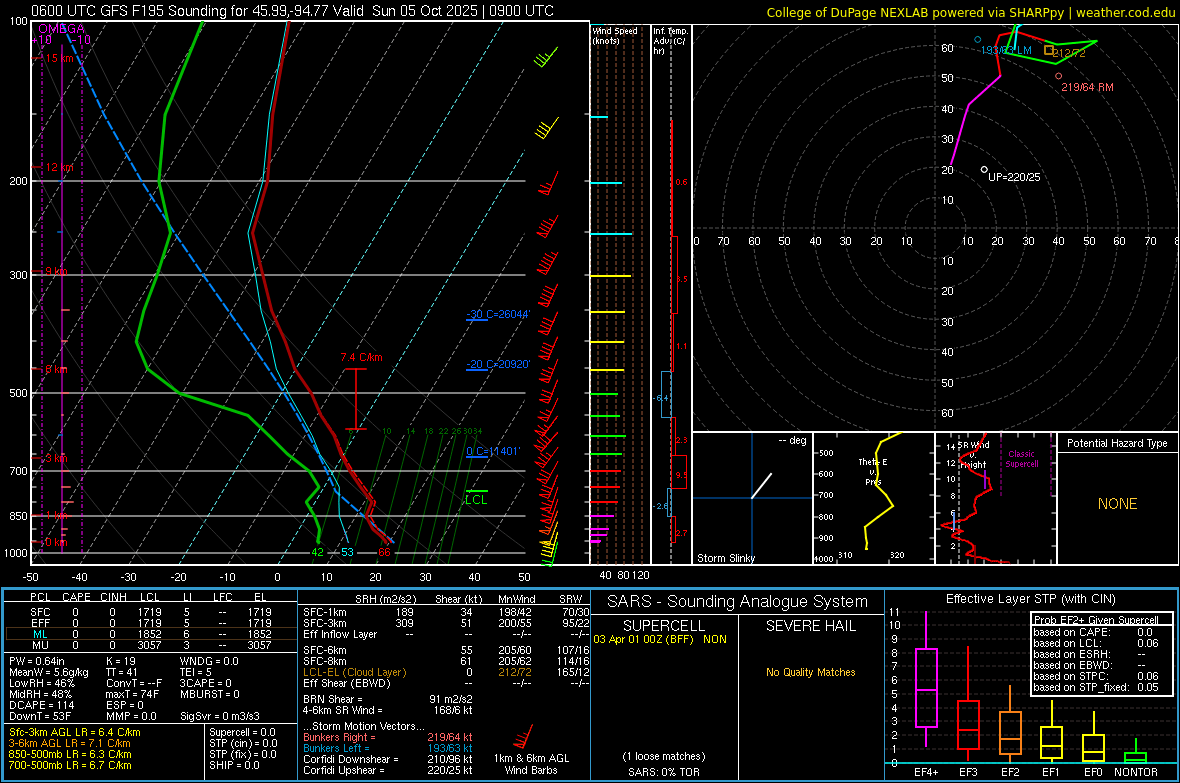Click the -20 C=20920' height label

[498, 364]
